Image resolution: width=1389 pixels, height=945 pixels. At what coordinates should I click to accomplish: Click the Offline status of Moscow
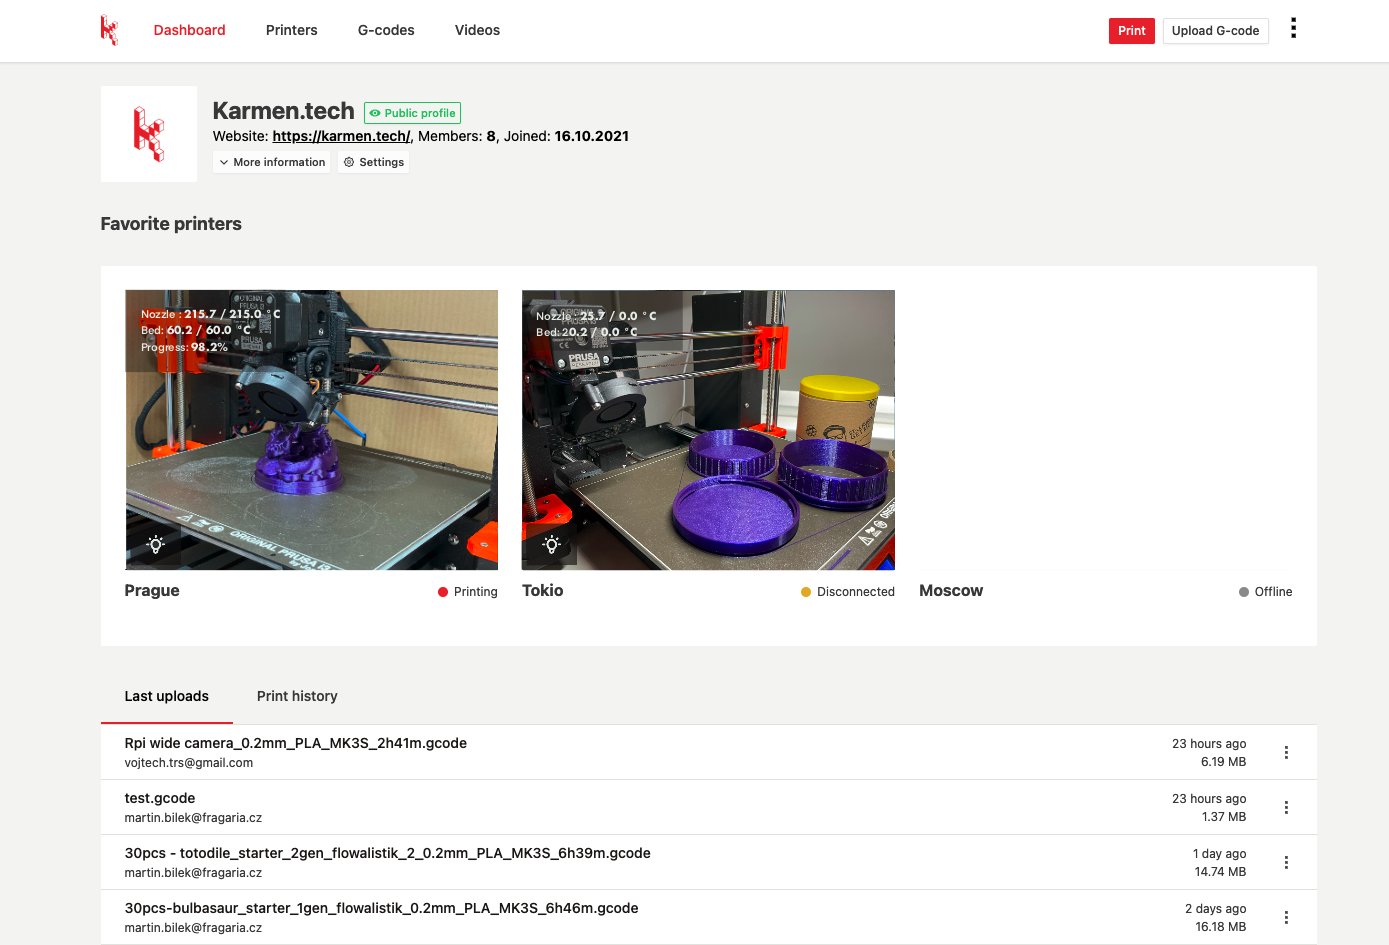pos(1266,592)
